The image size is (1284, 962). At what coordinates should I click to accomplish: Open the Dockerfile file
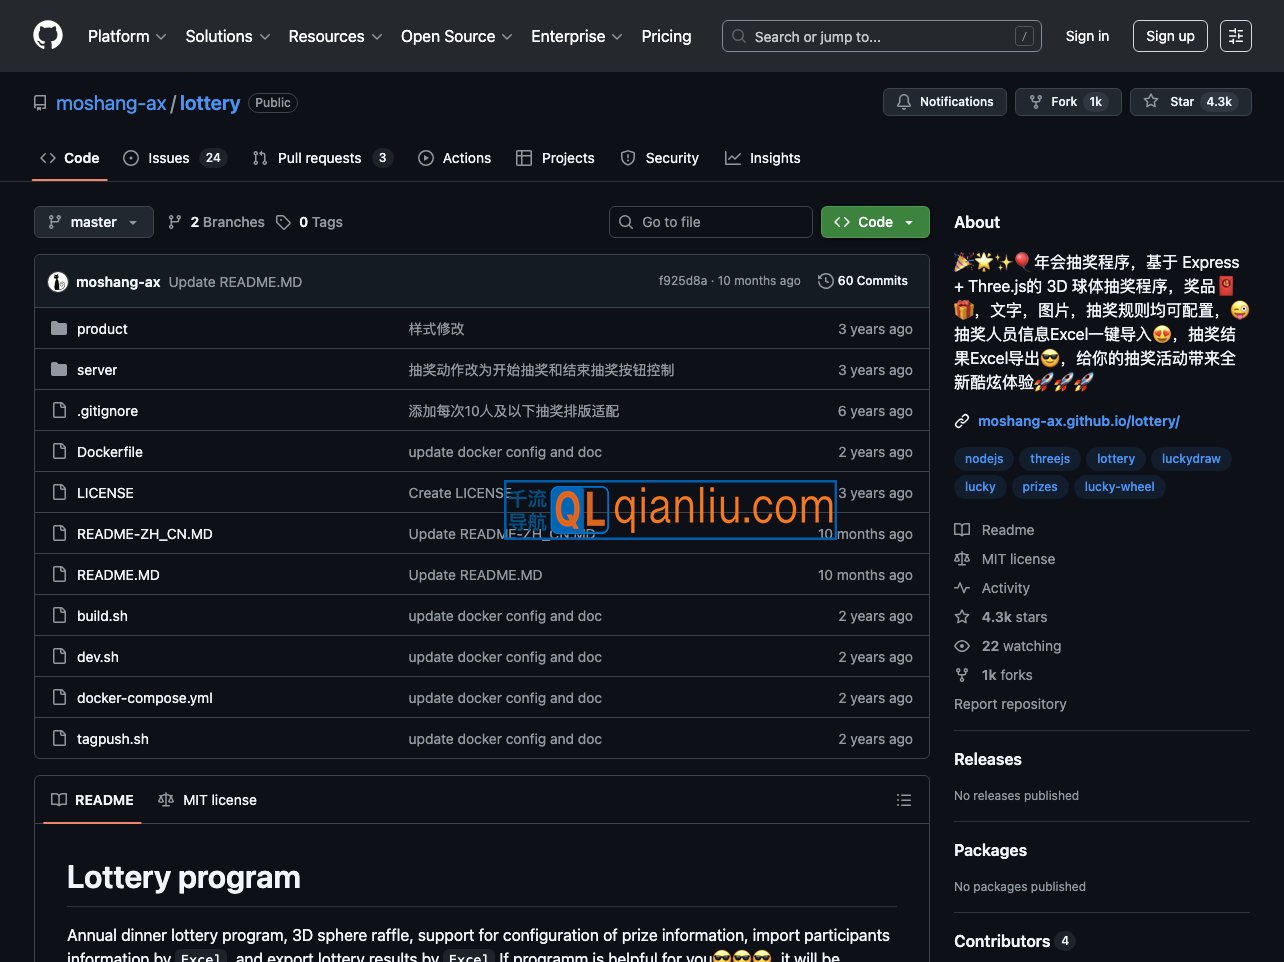(x=110, y=452)
